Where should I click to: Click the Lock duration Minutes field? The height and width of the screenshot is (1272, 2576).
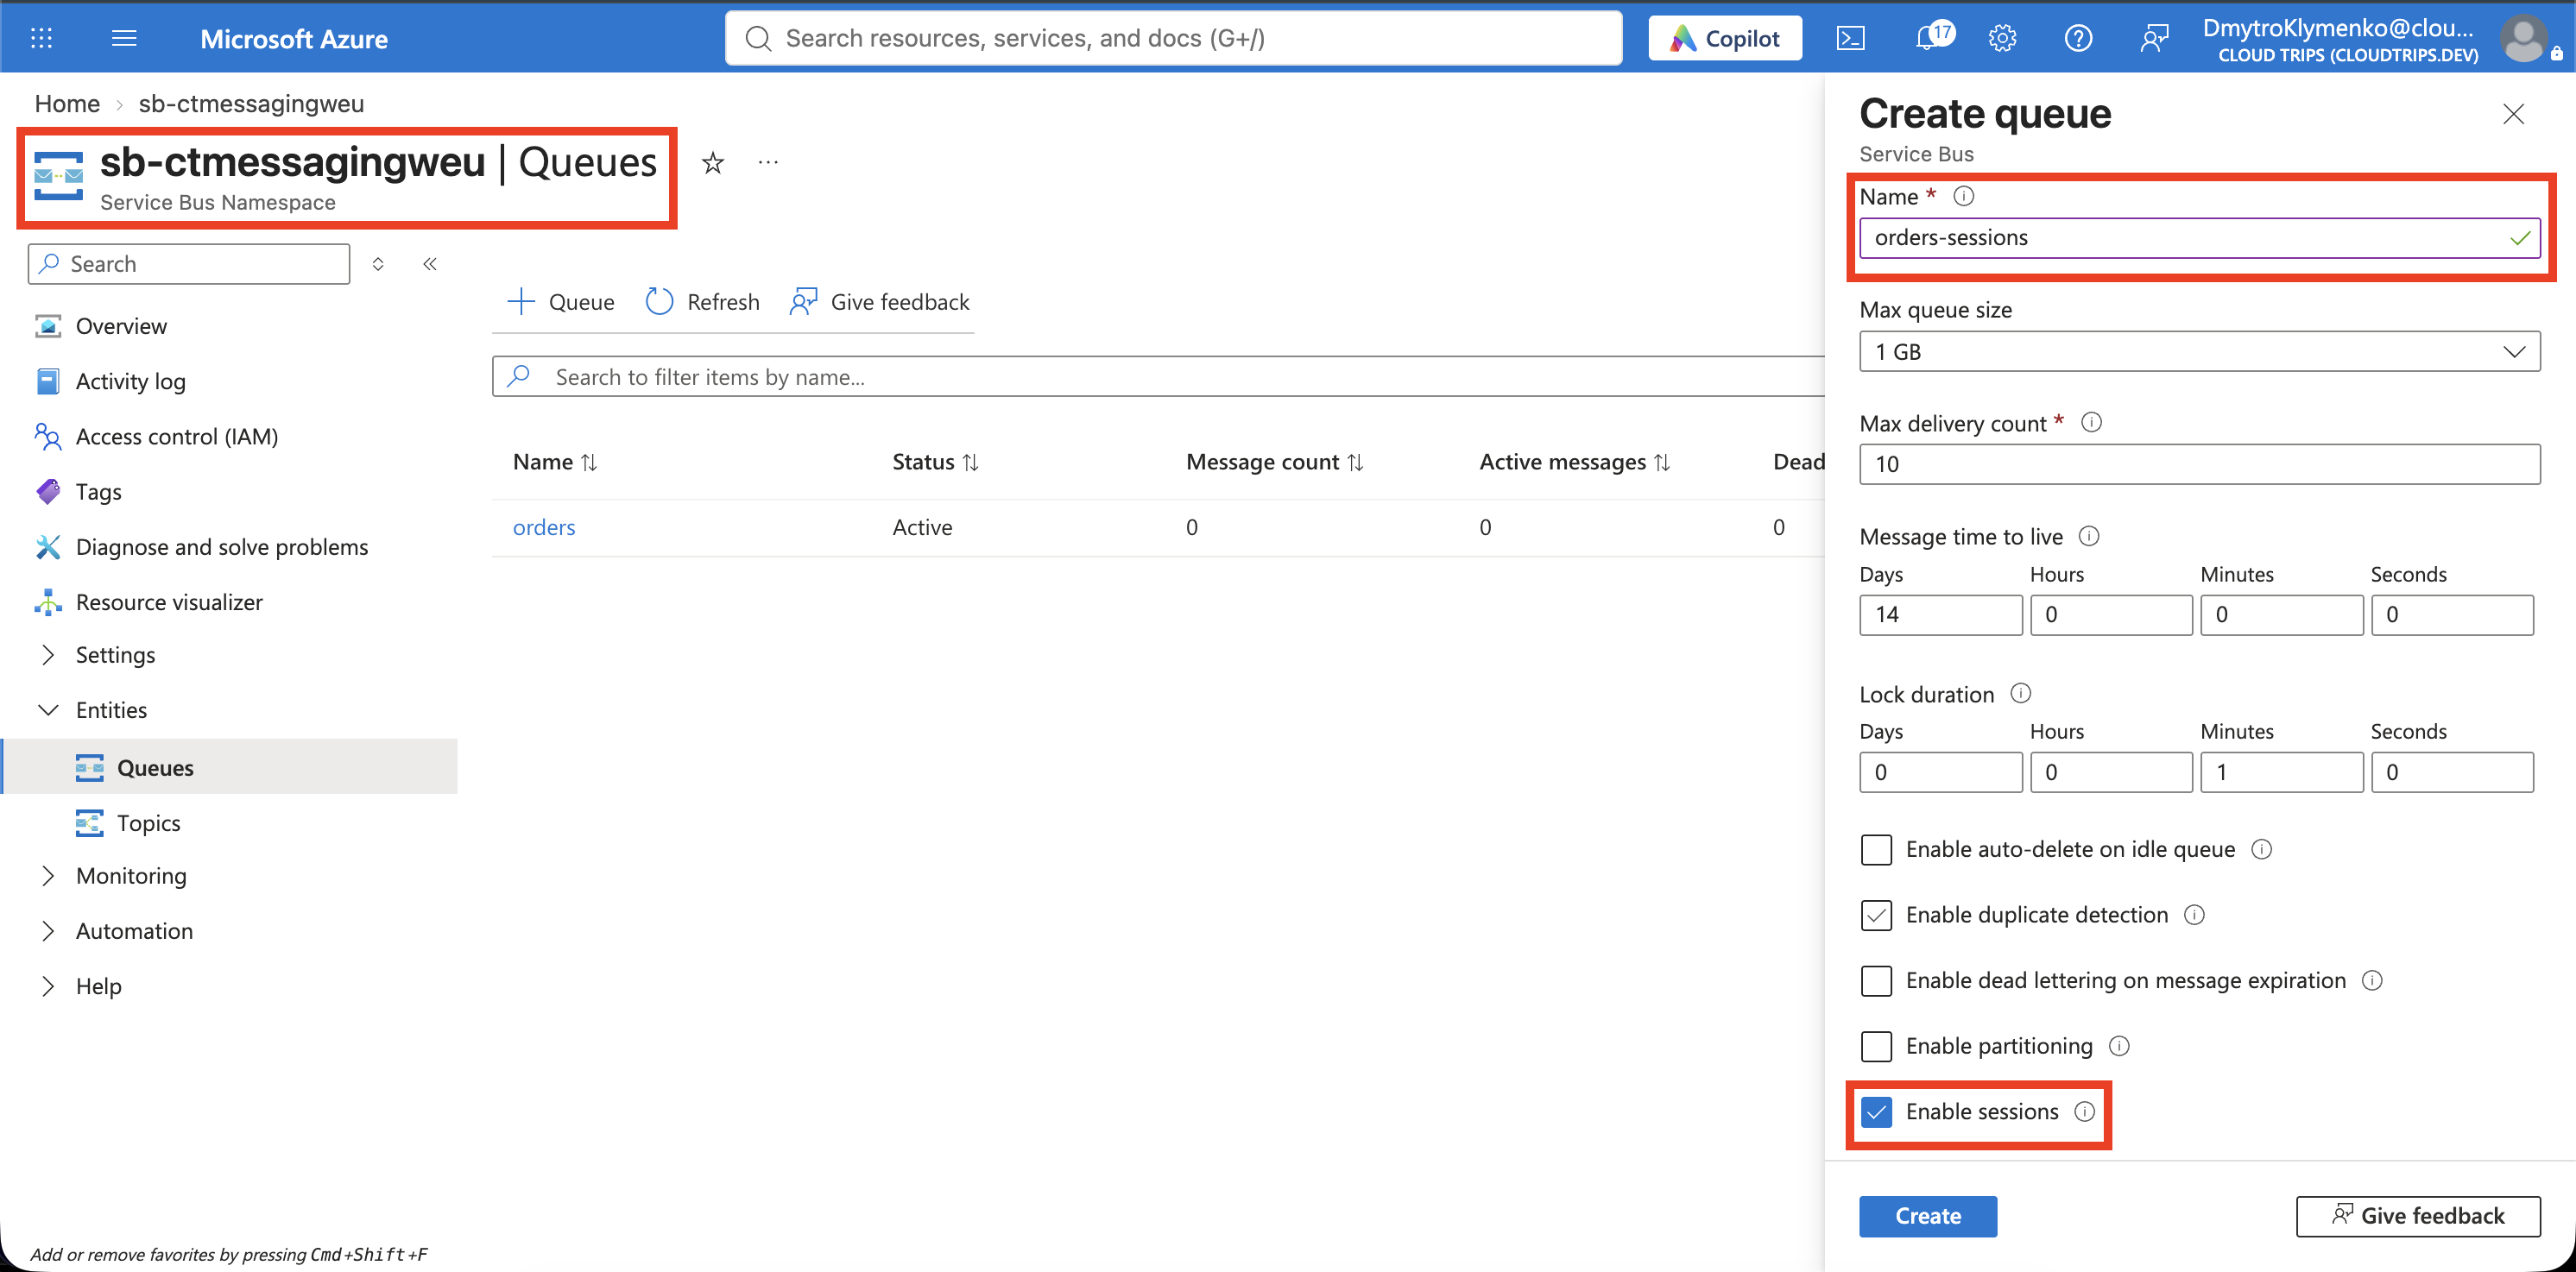pyautogui.click(x=2282, y=772)
